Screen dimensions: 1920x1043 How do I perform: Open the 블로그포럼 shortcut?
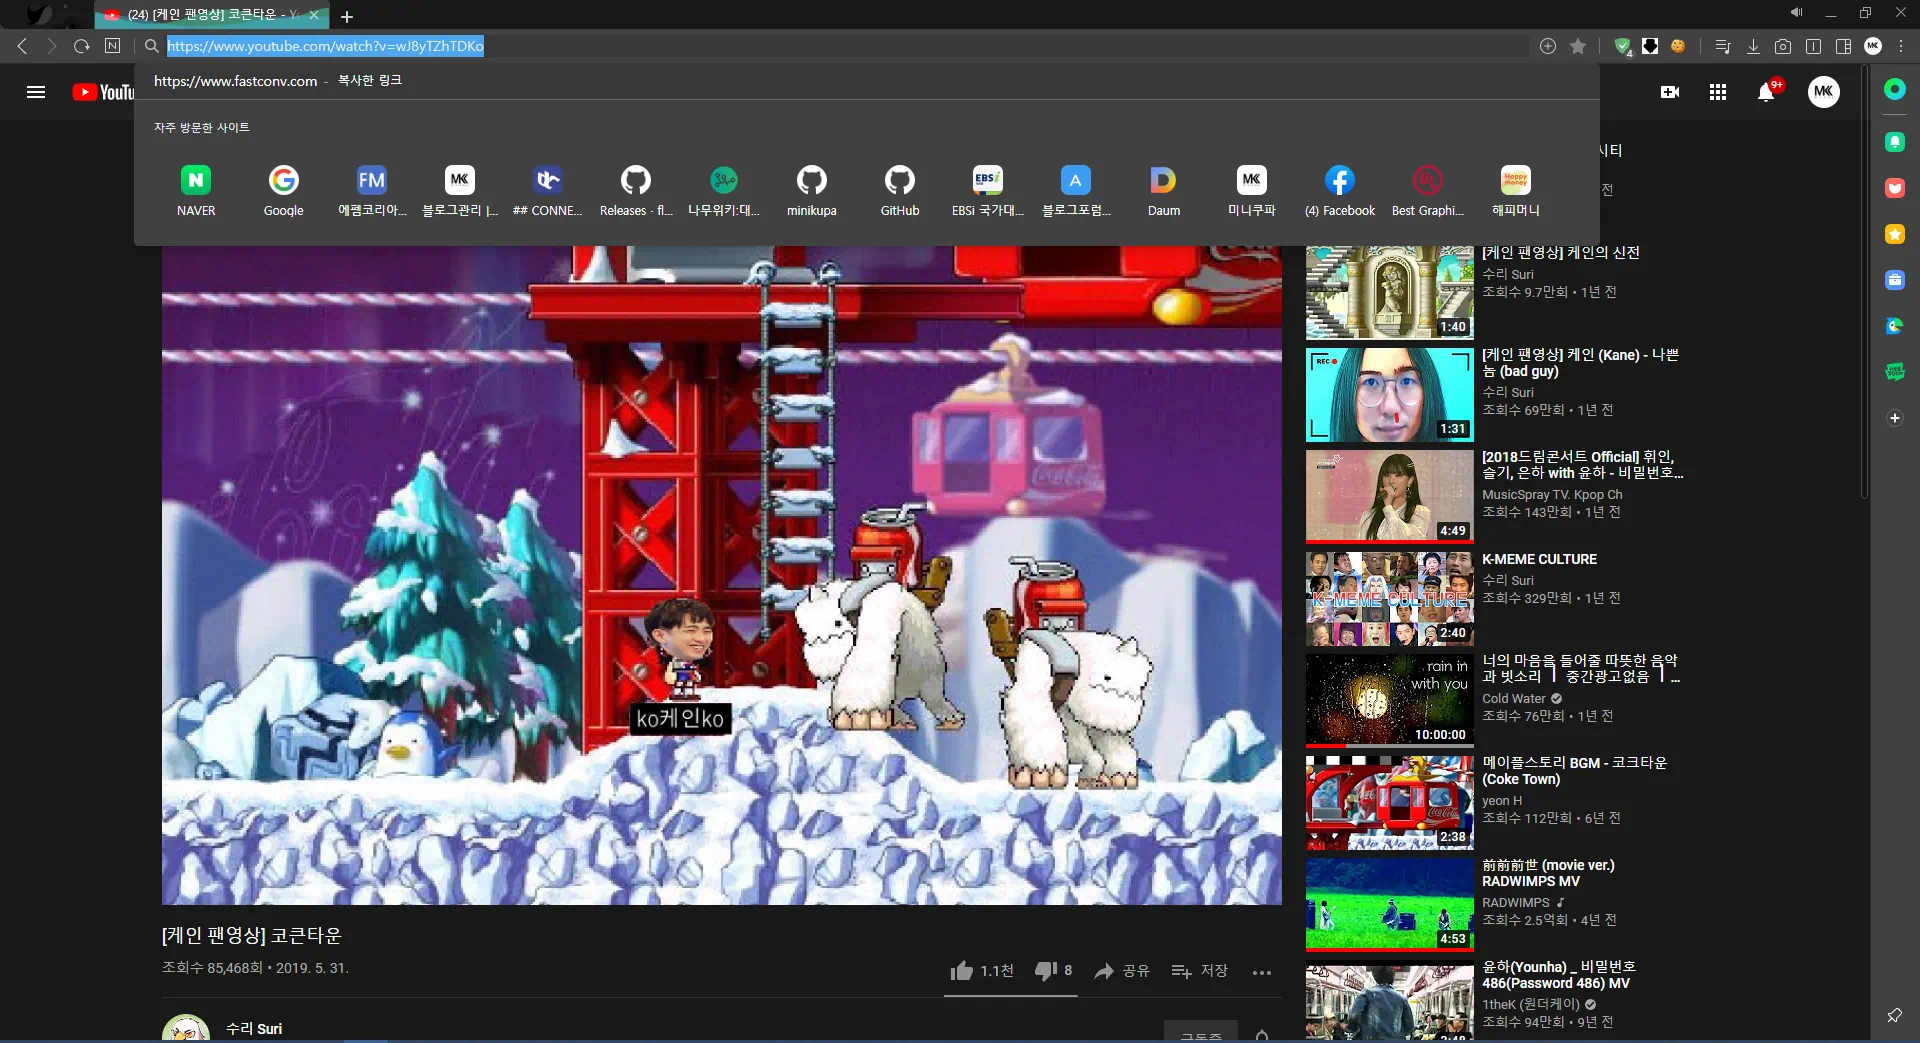(1076, 190)
